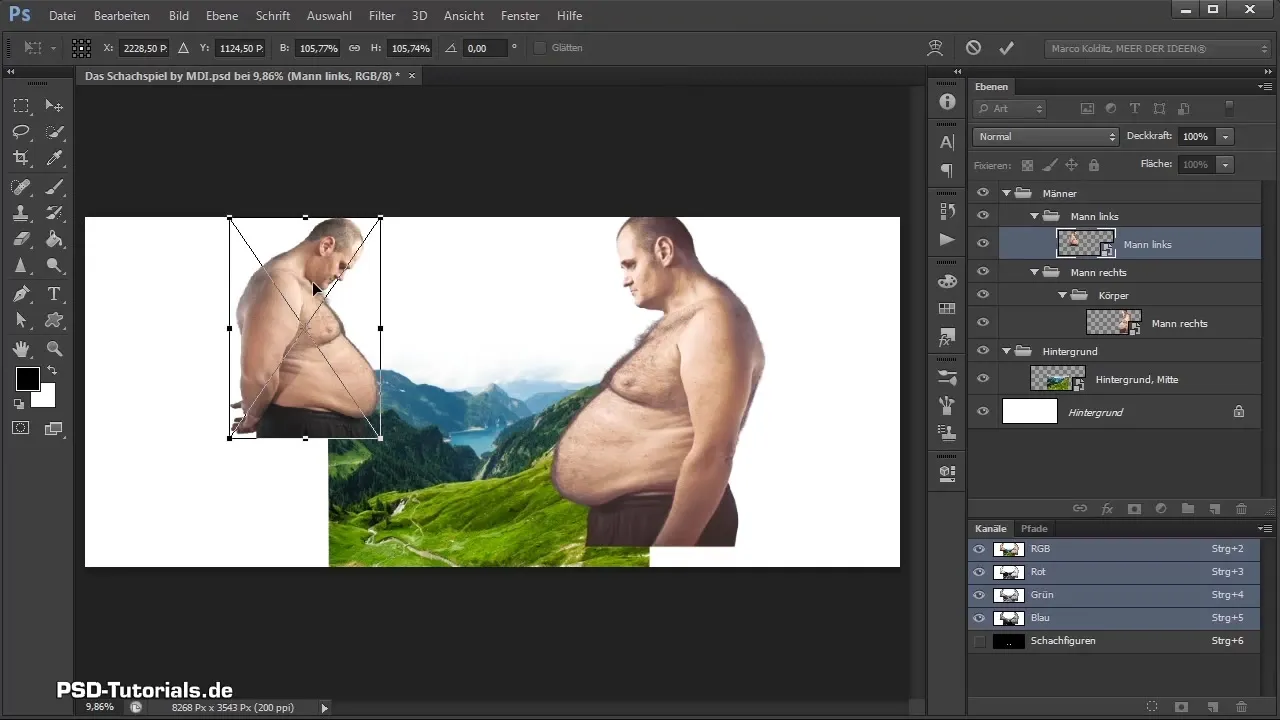Select the Zoom tool
The width and height of the screenshot is (1280, 720).
[55, 349]
